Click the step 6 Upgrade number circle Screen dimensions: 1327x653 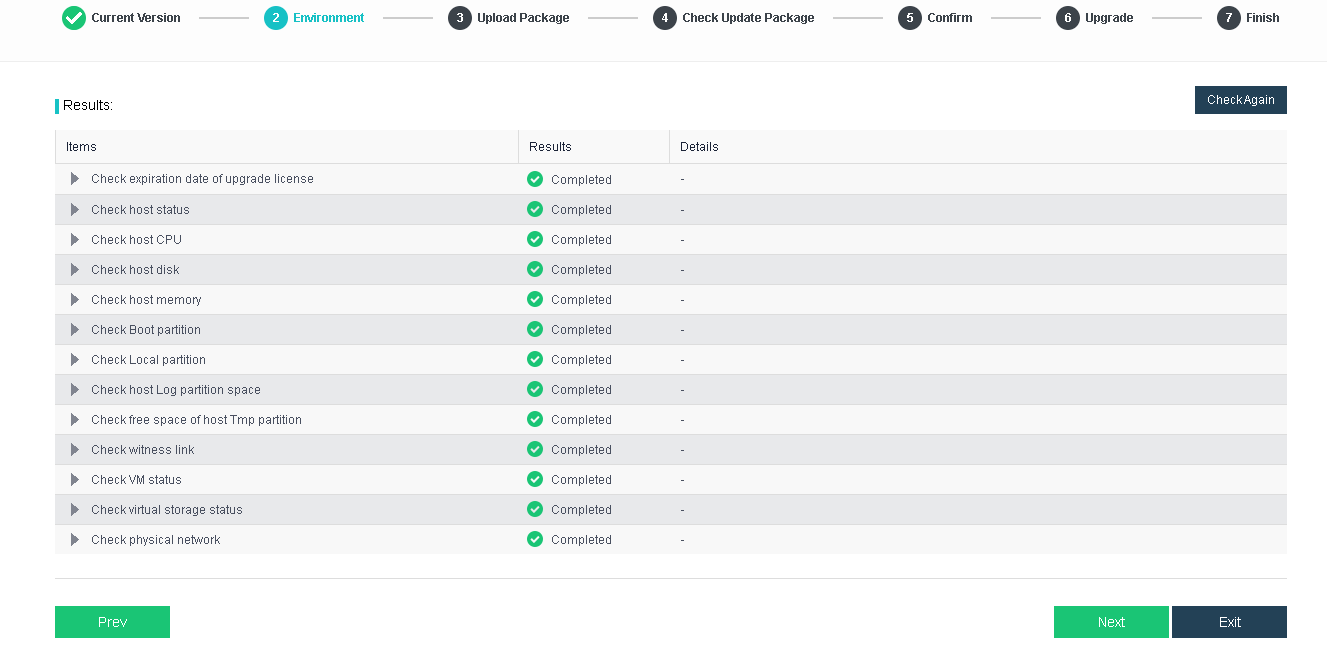[x=1067, y=18]
